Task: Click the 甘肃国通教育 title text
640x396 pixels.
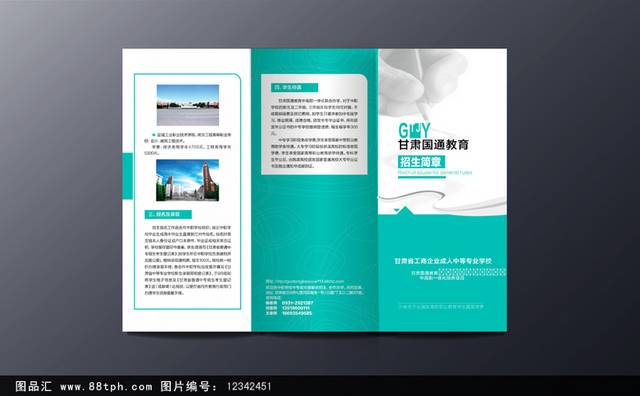Action: click(x=433, y=145)
